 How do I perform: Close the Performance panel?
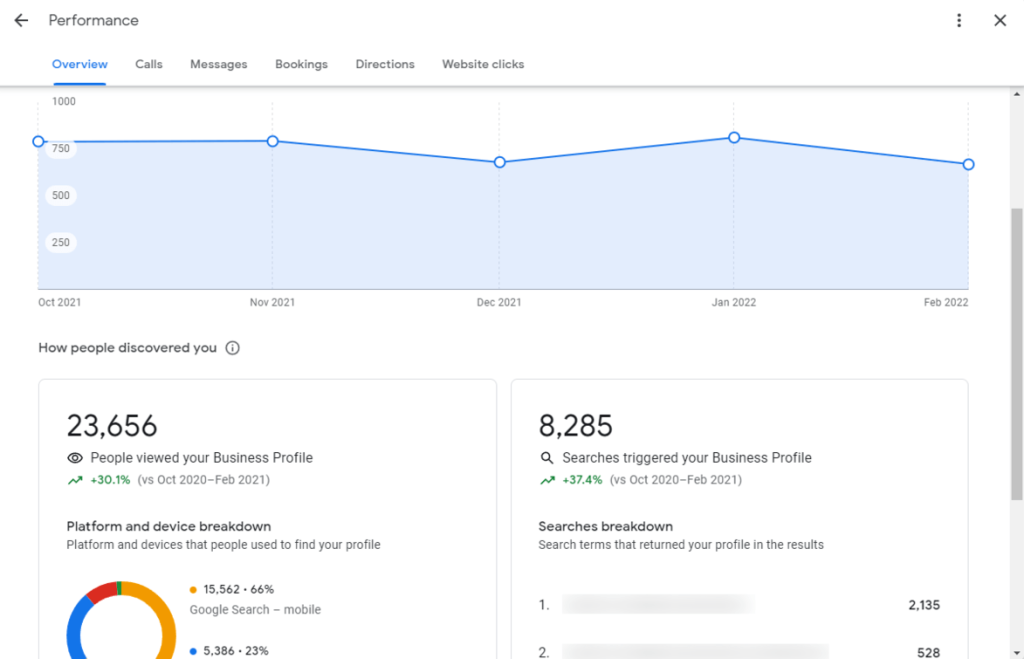coord(1000,20)
